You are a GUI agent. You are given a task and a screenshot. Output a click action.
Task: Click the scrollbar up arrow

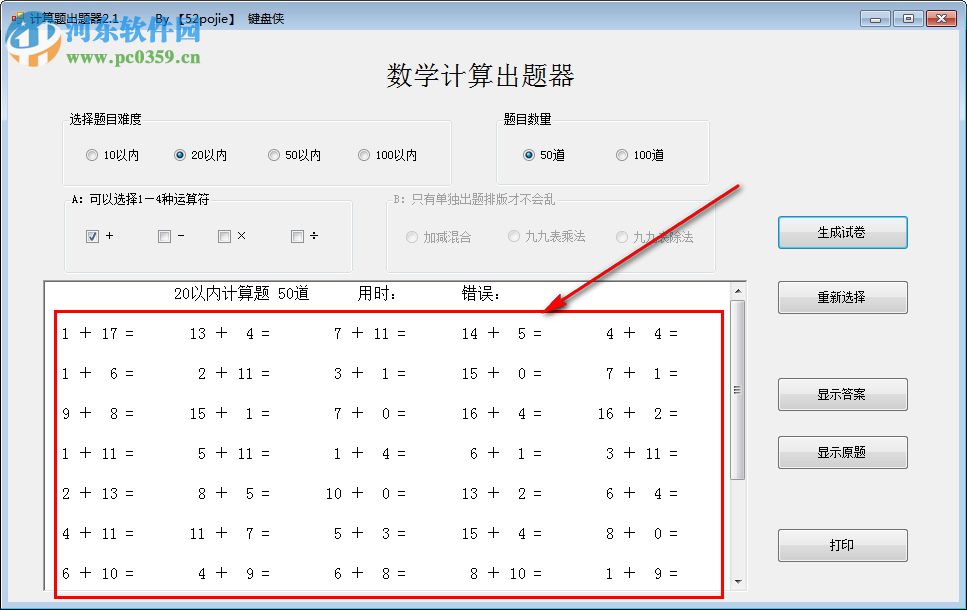[736, 290]
